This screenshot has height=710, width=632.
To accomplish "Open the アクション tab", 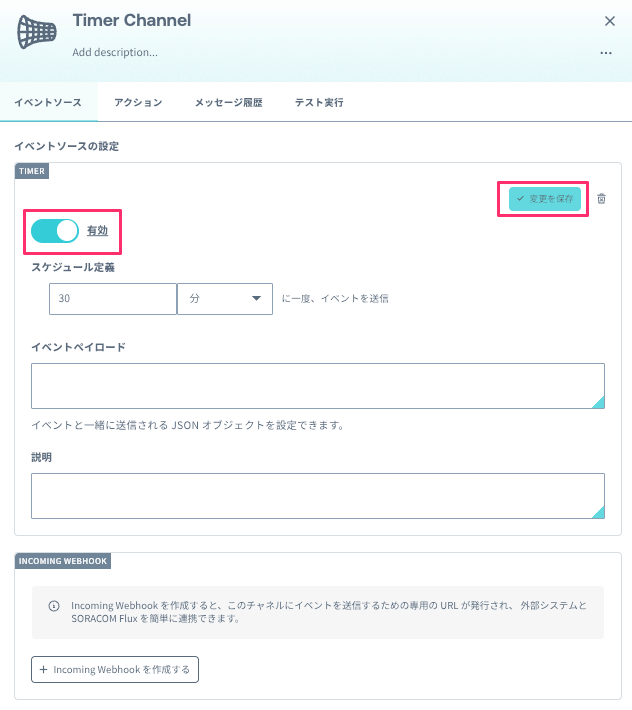I will point(138,102).
